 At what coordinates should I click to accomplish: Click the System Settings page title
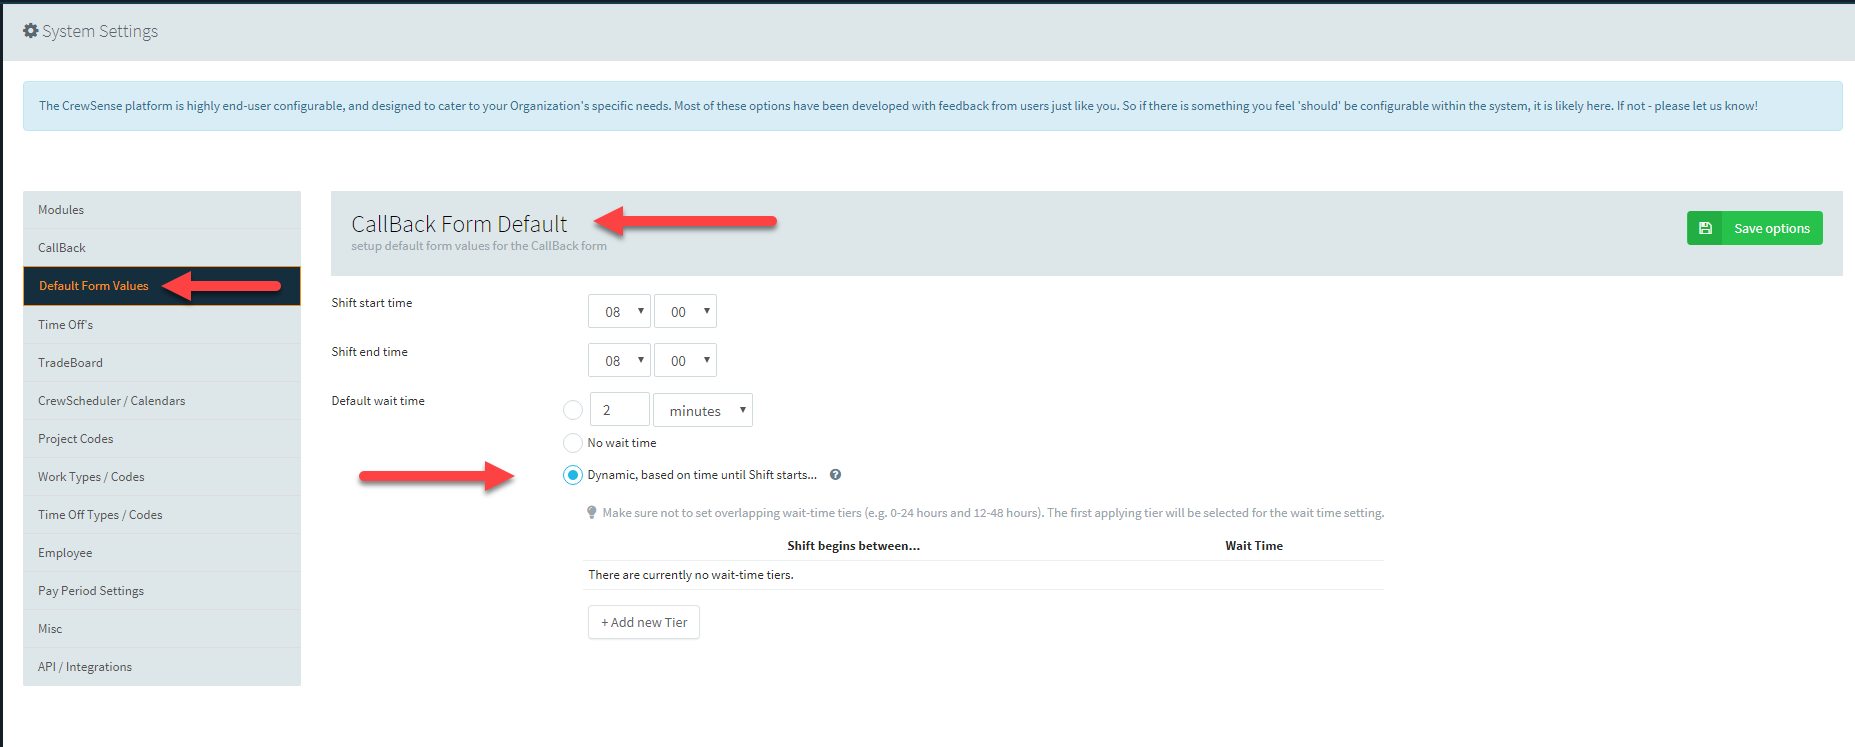100,31
